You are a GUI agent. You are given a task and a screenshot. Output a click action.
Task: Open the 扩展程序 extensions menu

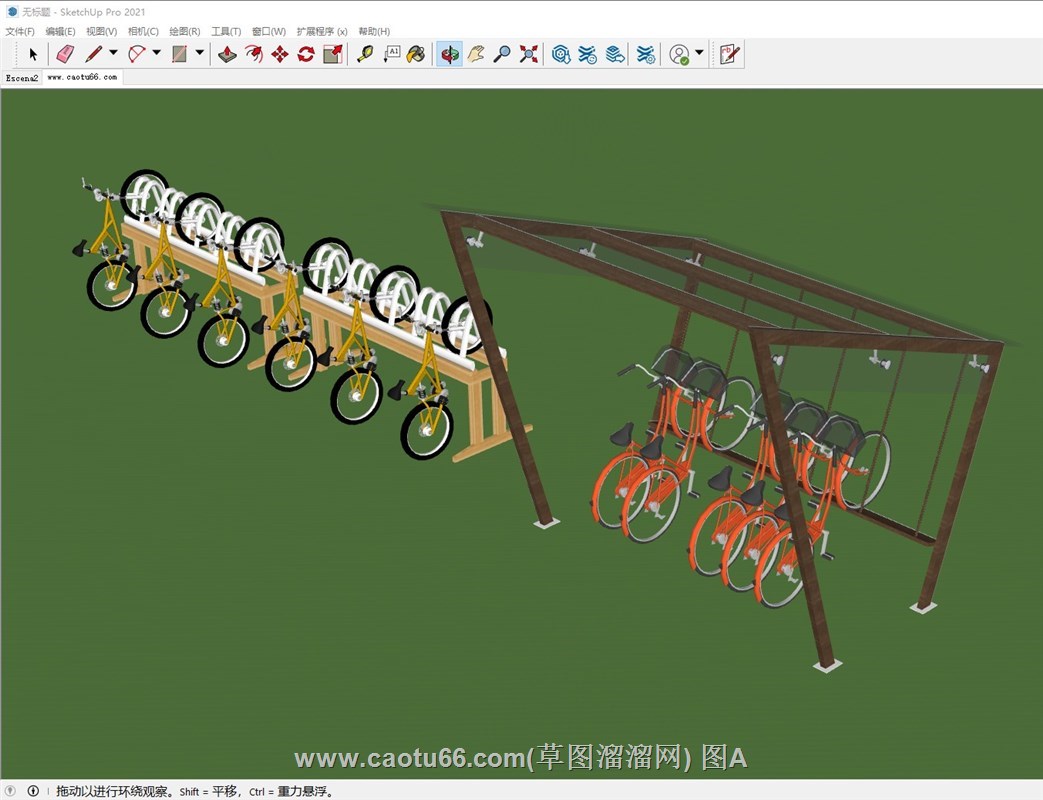322,31
